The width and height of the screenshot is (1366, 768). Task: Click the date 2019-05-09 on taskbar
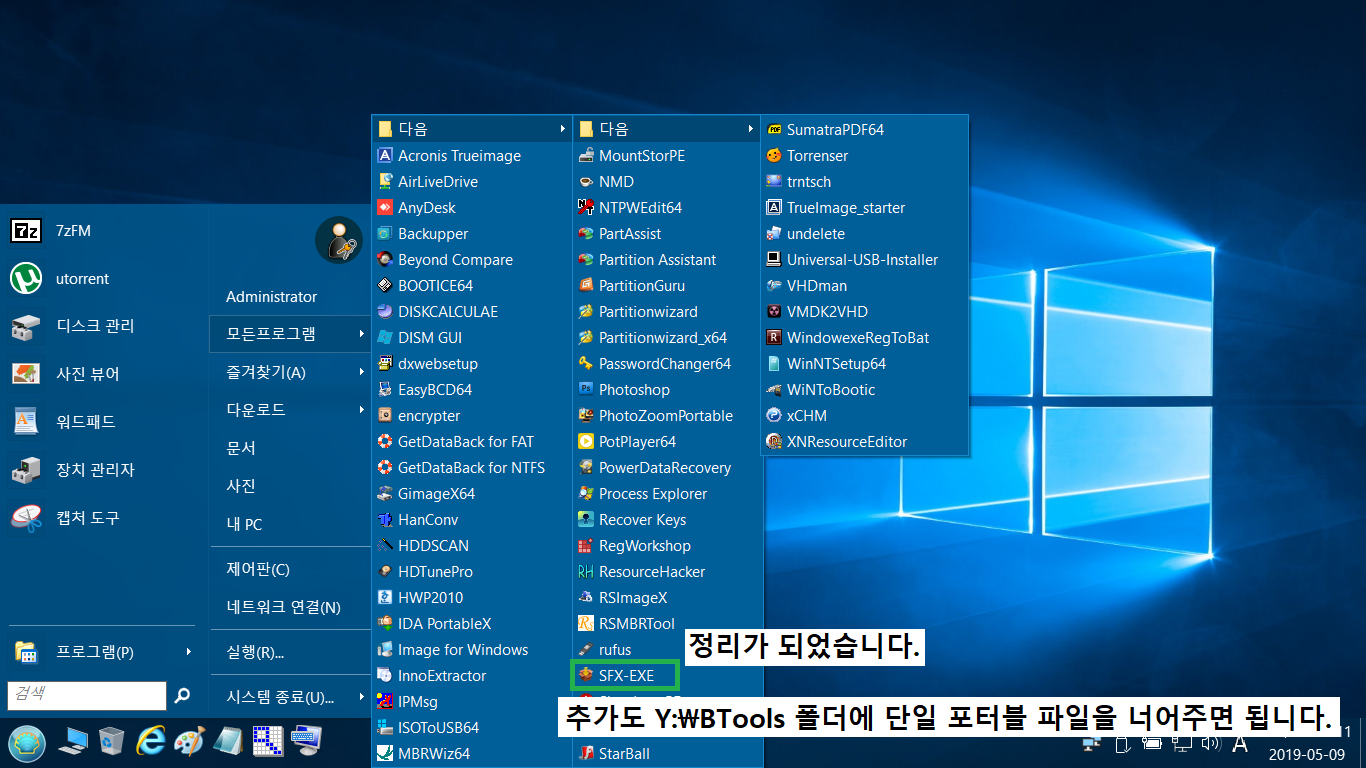click(x=1307, y=754)
